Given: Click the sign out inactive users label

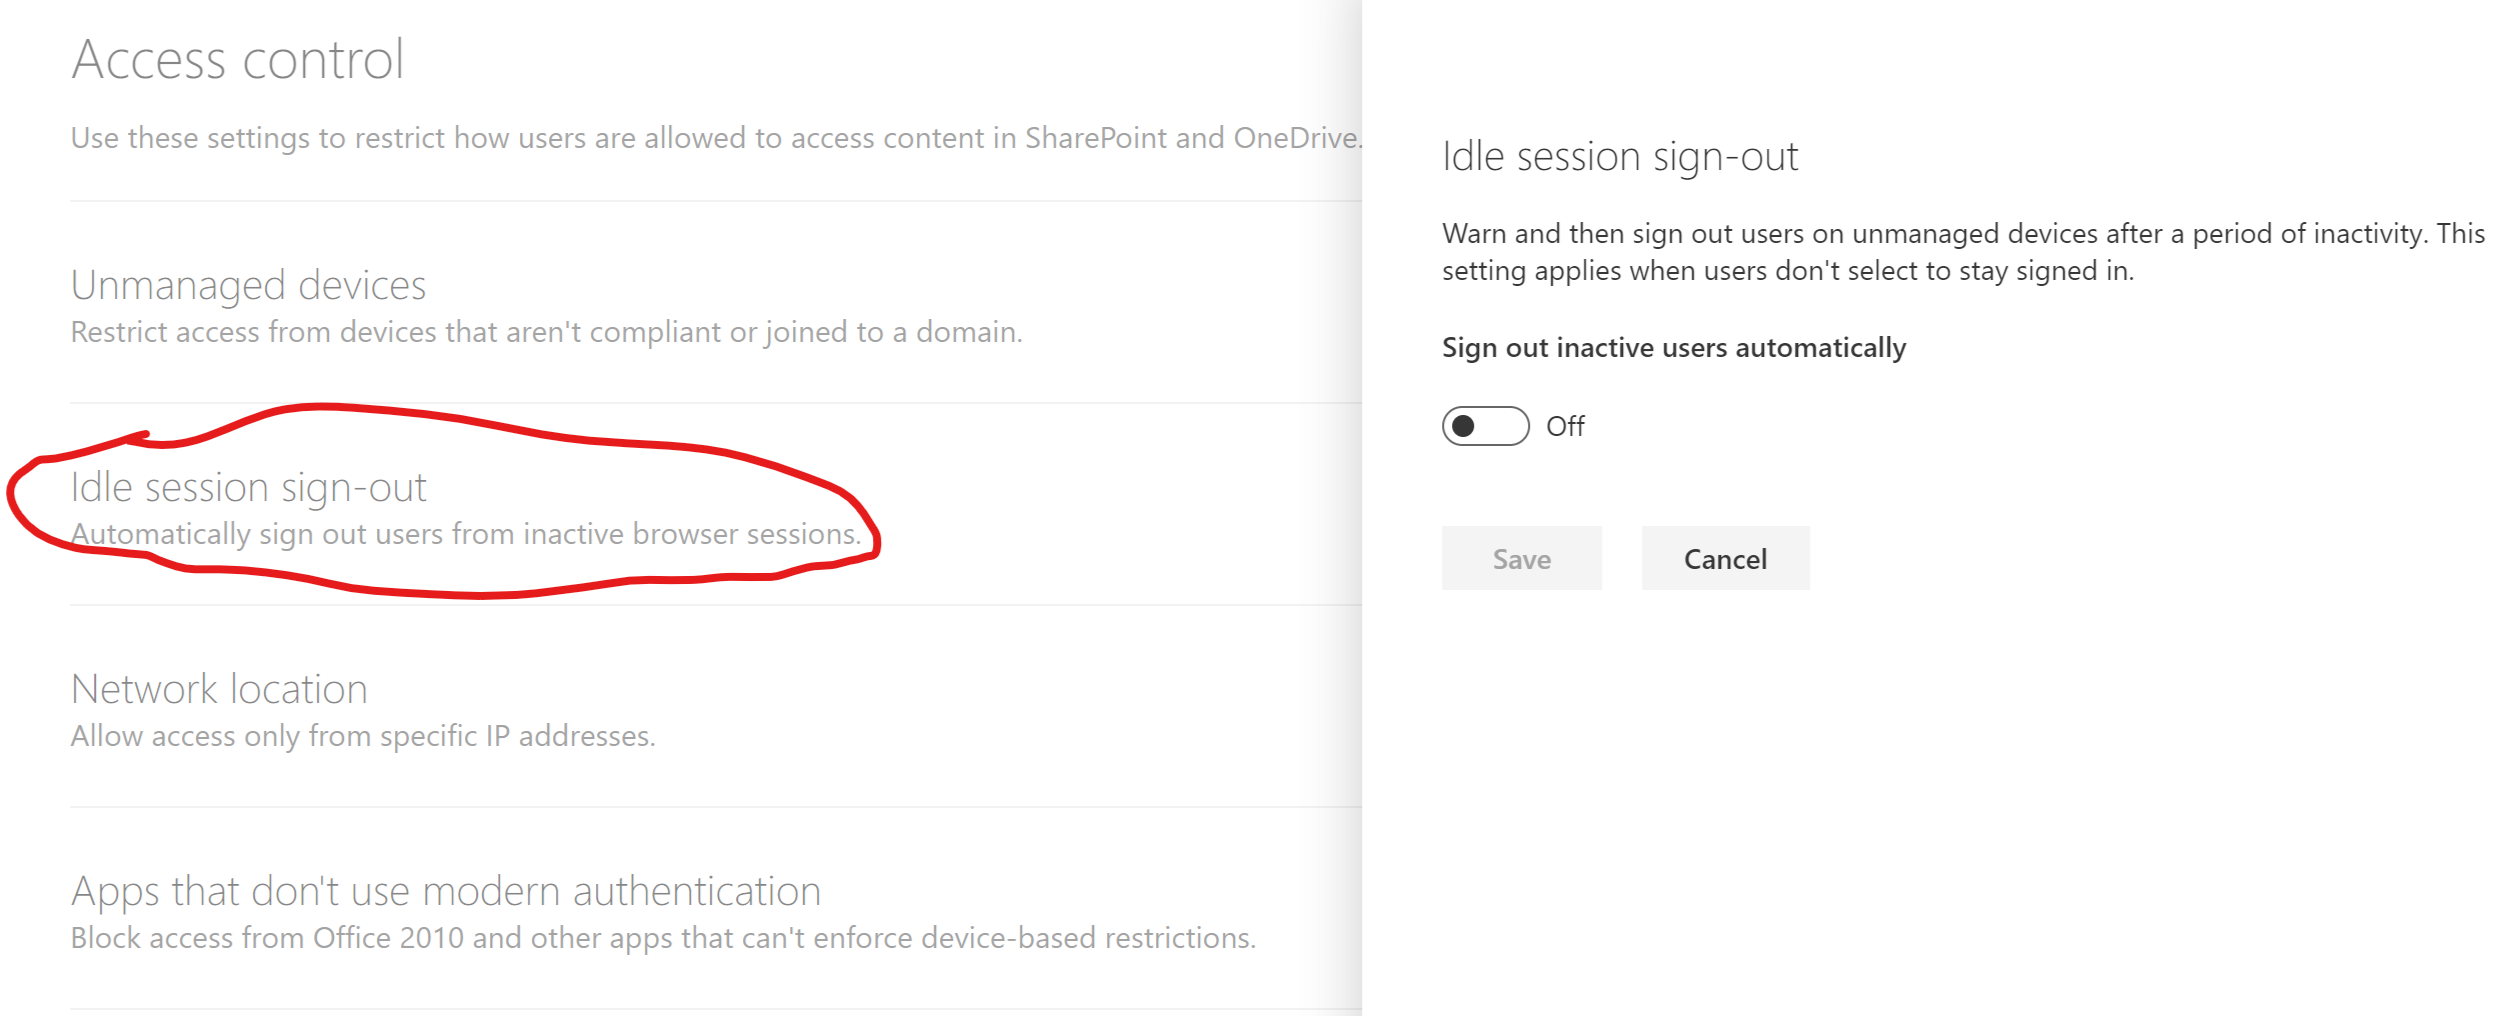Looking at the screenshot, I should (1674, 348).
